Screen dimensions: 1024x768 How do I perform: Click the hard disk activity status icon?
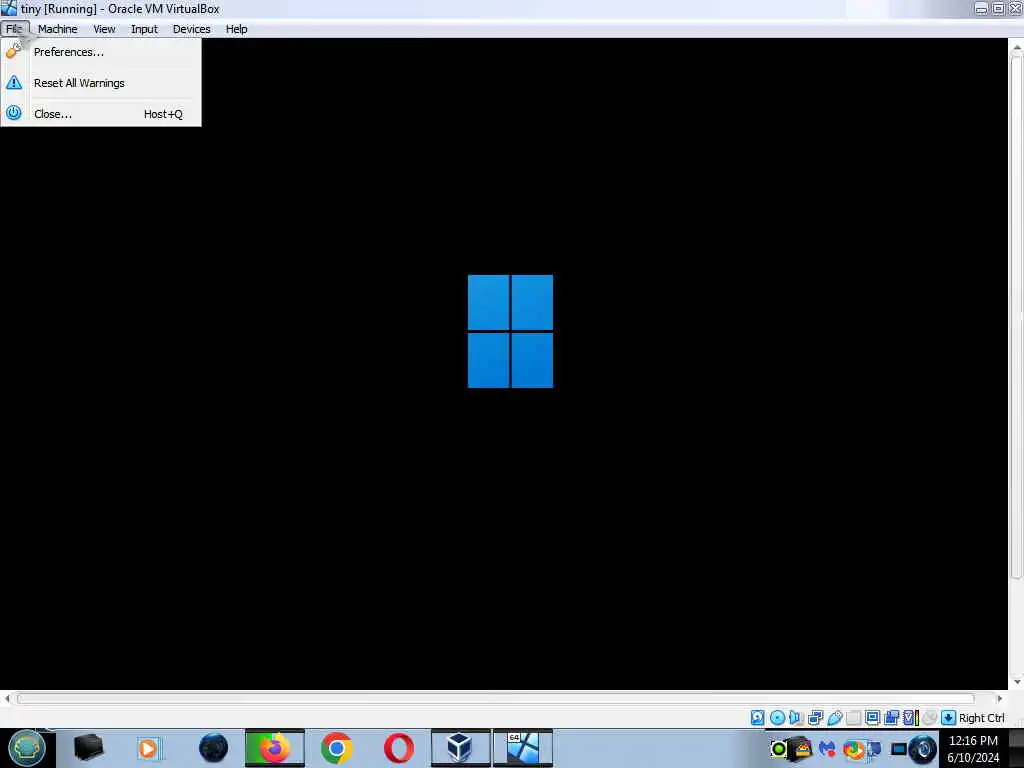757,718
